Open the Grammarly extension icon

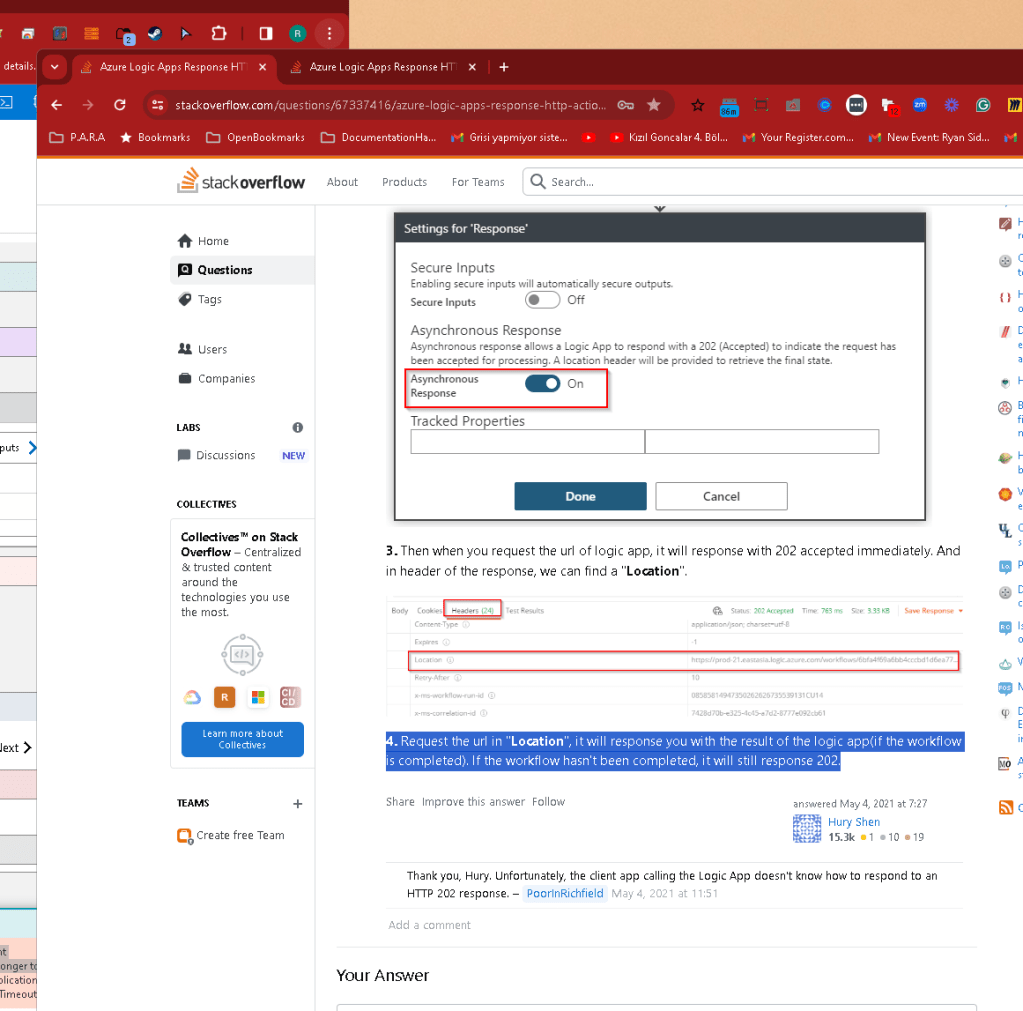983,105
